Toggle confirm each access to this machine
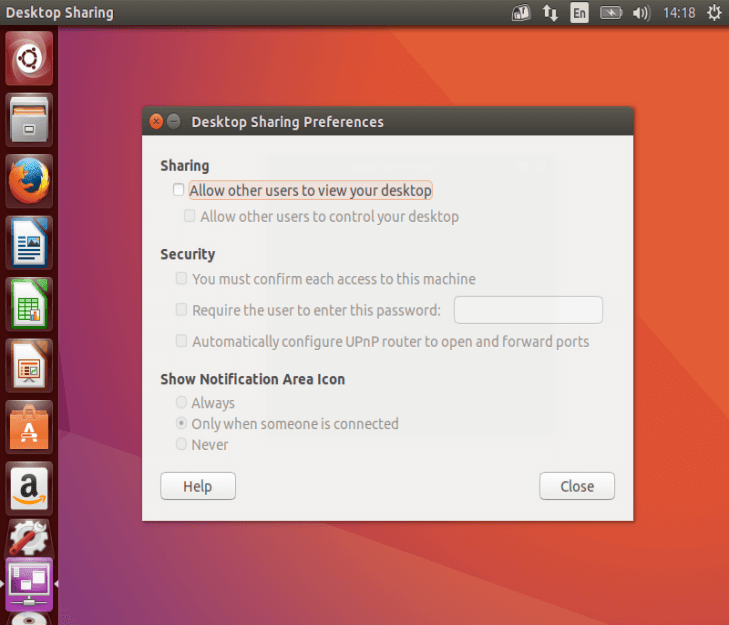 [182, 279]
